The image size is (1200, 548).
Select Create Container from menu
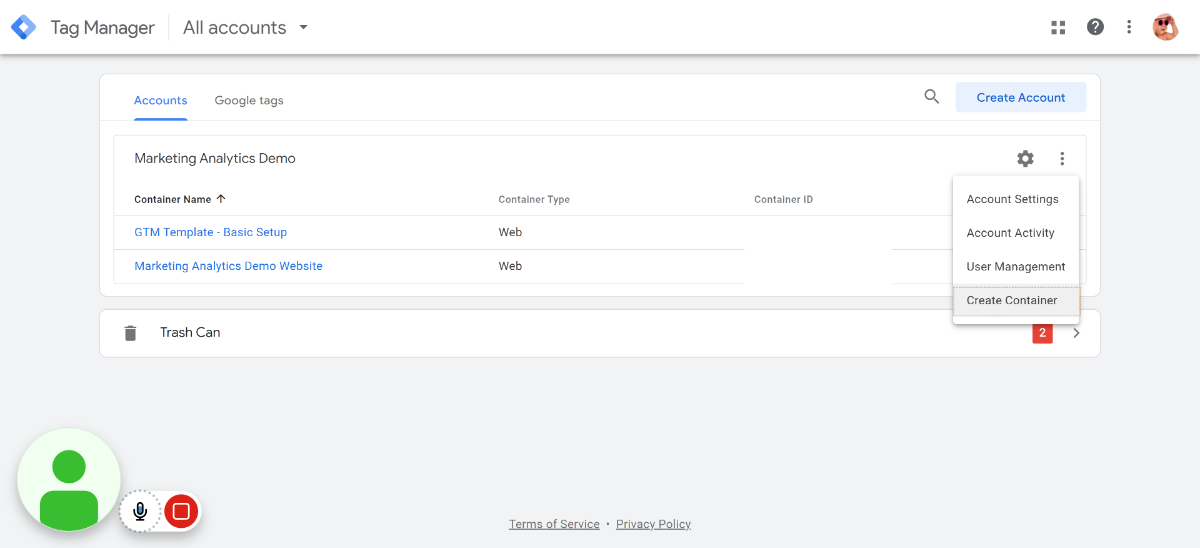pos(1012,300)
